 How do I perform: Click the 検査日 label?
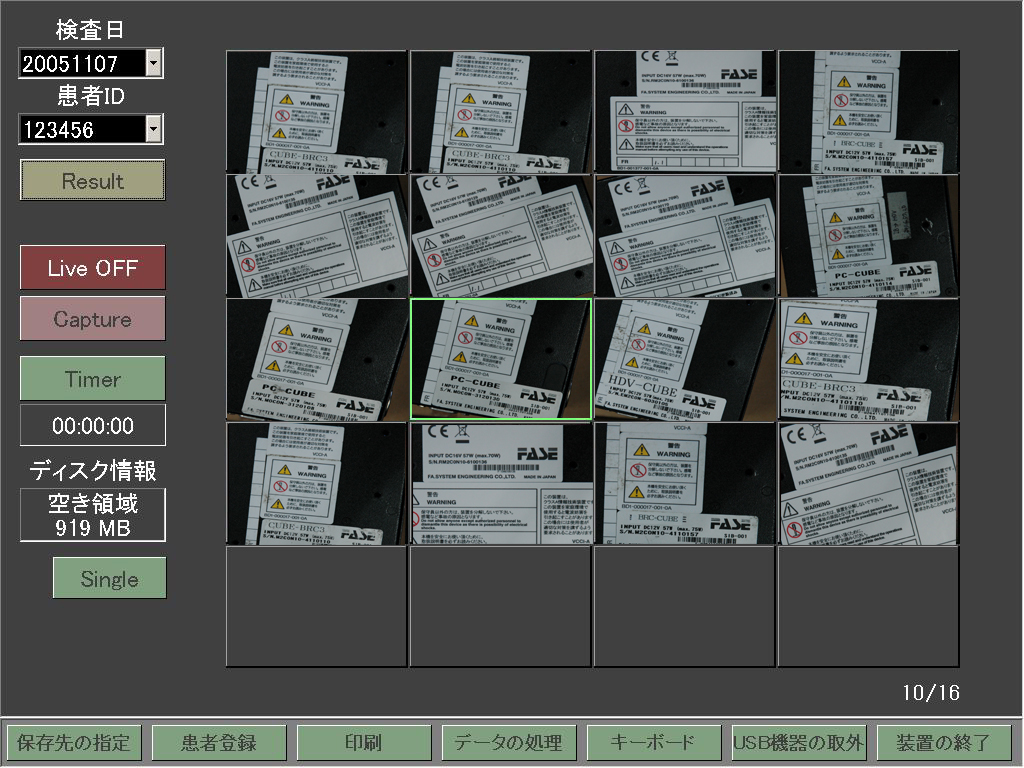(90, 30)
